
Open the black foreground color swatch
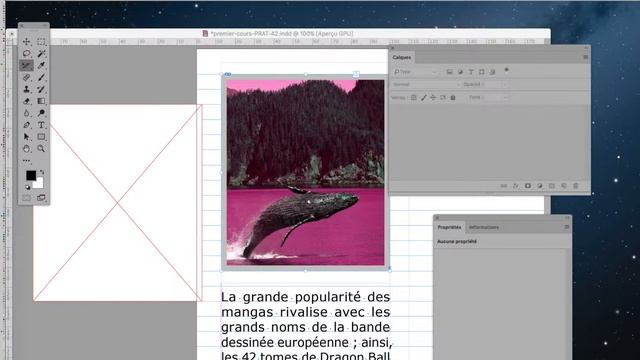[x=31, y=175]
